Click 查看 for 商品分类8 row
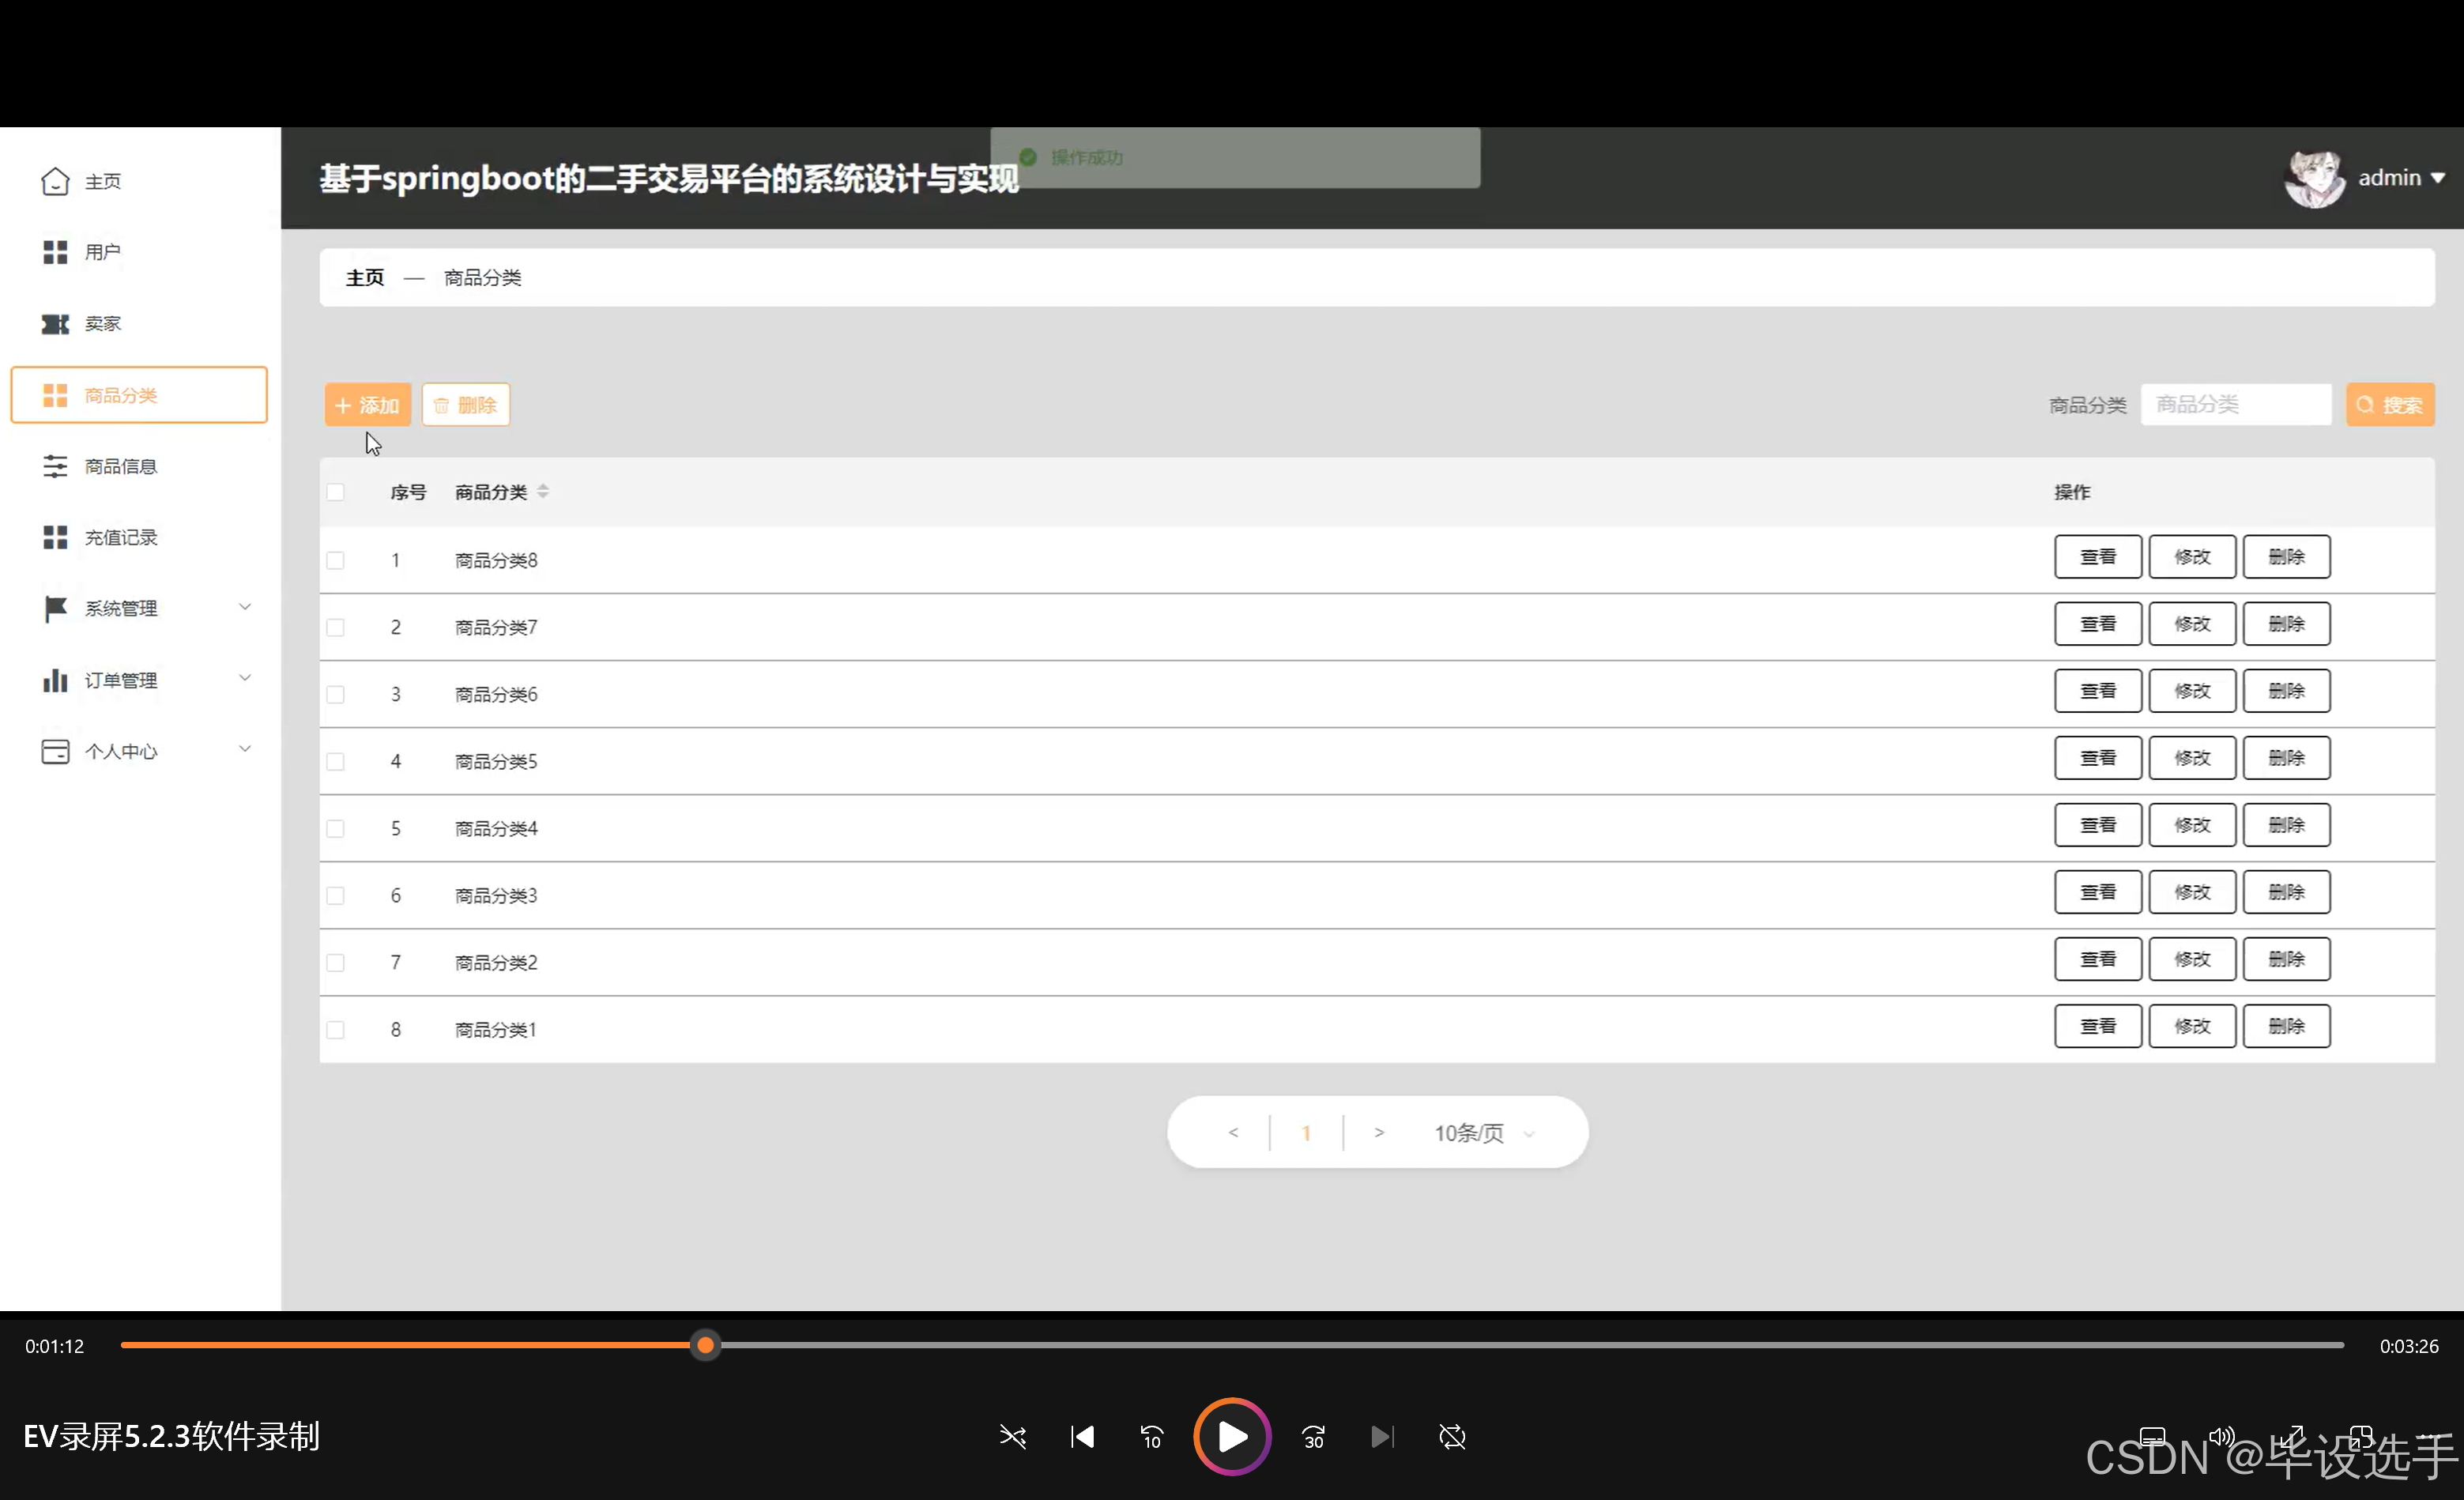This screenshot has height=1500, width=2464. [x=2098, y=557]
